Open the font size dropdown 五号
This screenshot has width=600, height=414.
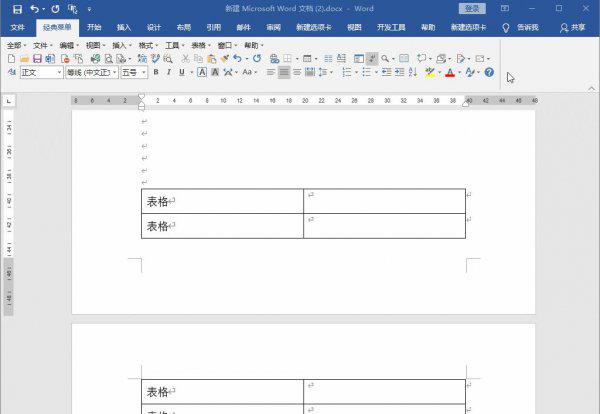(144, 72)
